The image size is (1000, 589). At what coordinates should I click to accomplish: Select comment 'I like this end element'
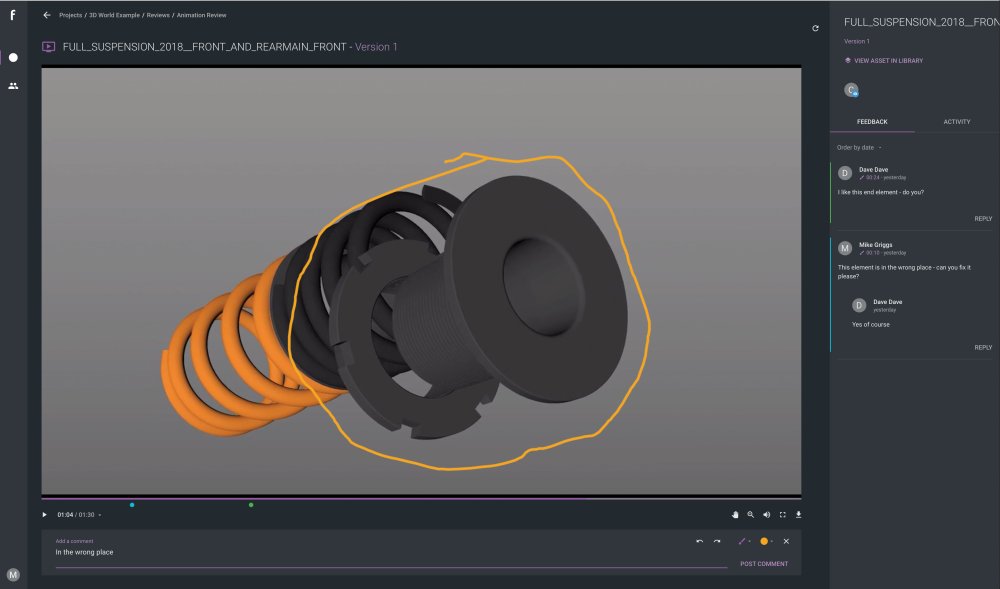(x=881, y=192)
